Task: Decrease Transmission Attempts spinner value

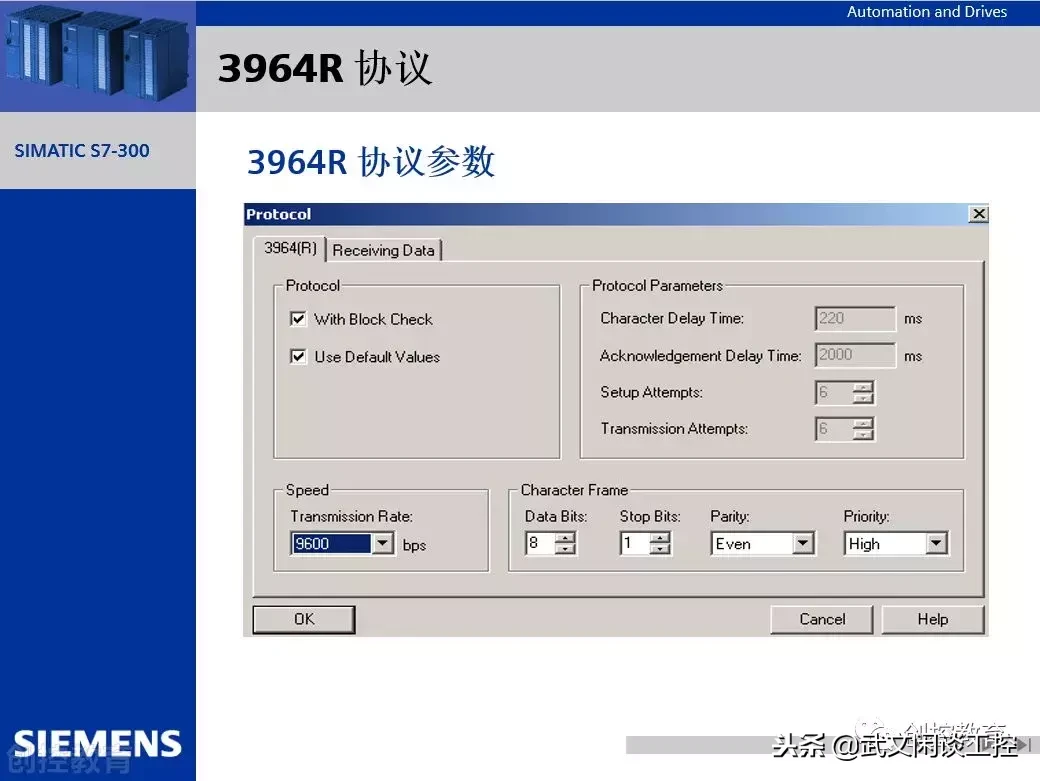Action: click(x=864, y=435)
